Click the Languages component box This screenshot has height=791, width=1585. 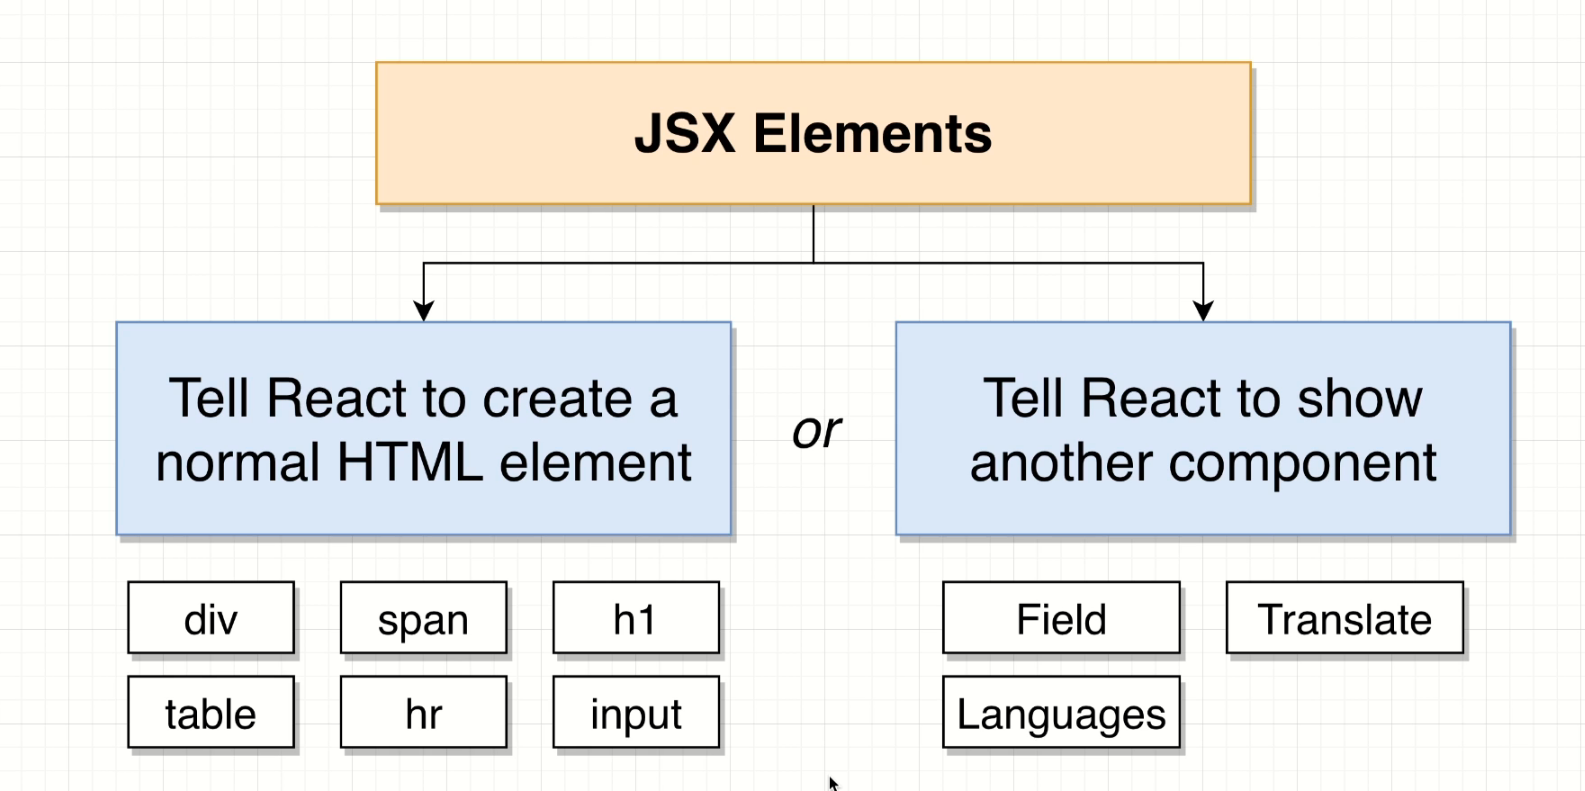(x=1061, y=713)
